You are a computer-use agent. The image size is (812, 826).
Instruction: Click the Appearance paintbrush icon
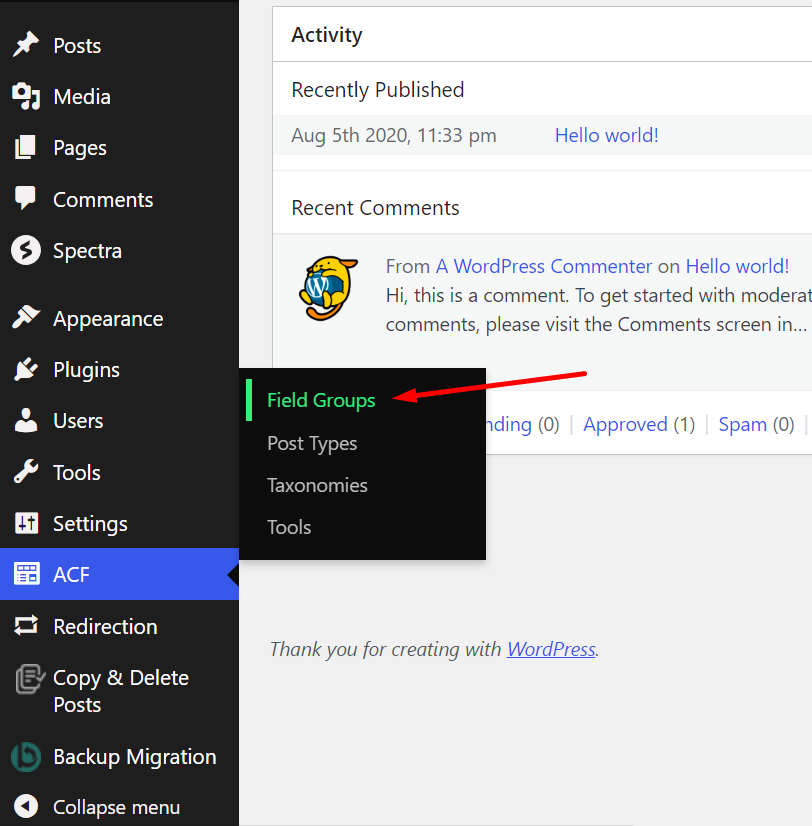tap(25, 319)
